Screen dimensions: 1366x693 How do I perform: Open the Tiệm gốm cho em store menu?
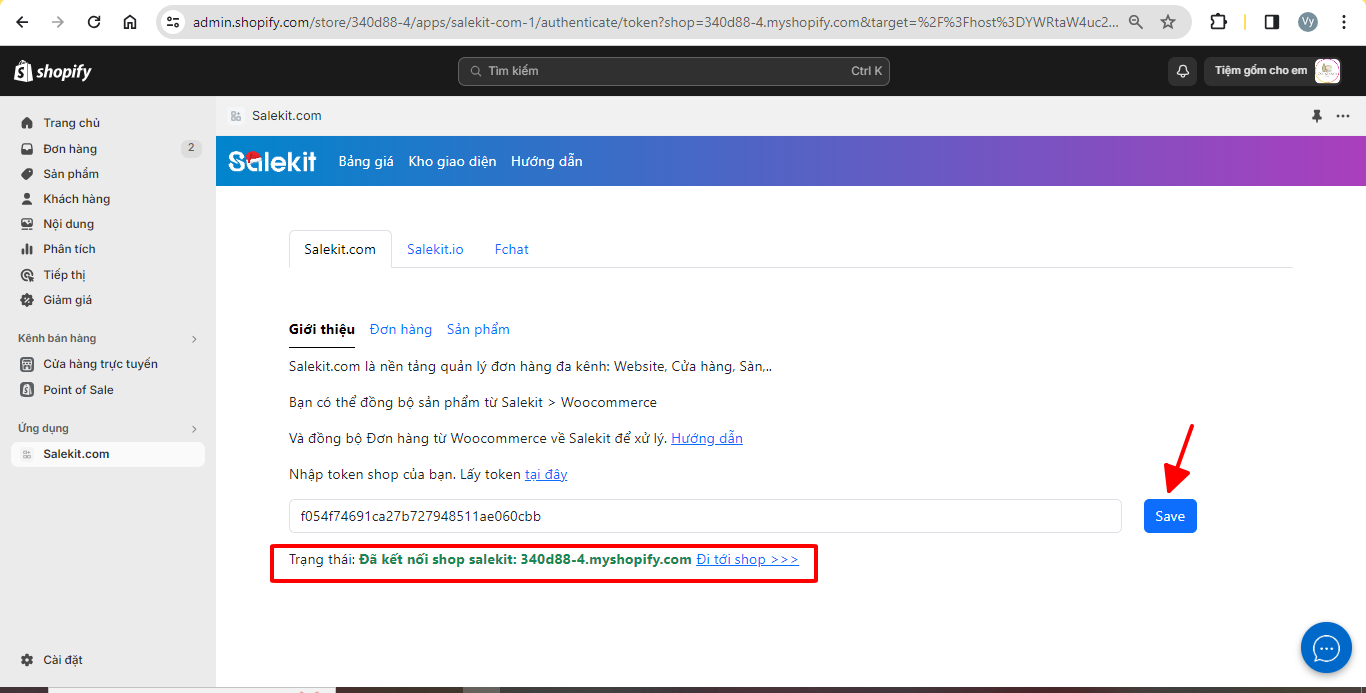pyautogui.click(x=1272, y=71)
